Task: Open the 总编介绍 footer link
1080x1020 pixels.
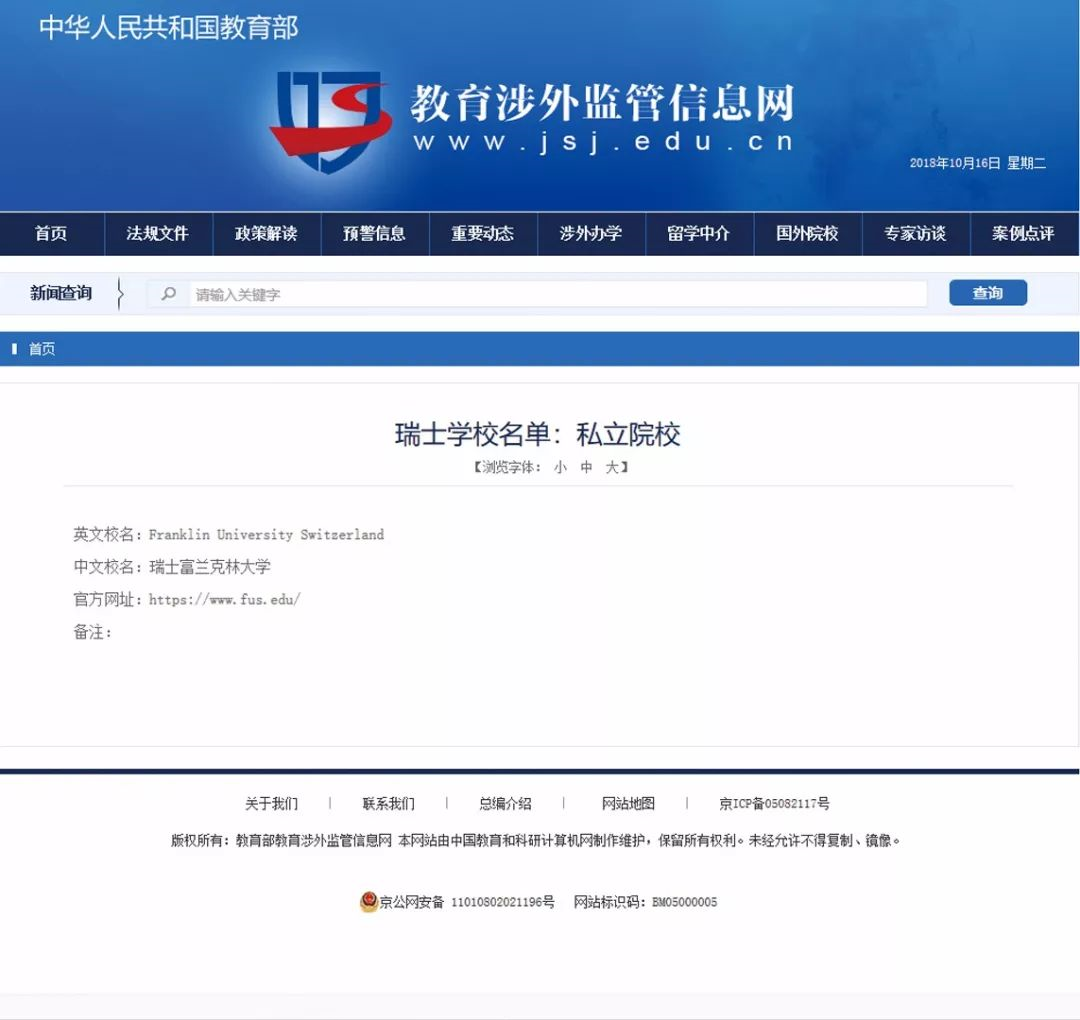Action: [x=505, y=803]
